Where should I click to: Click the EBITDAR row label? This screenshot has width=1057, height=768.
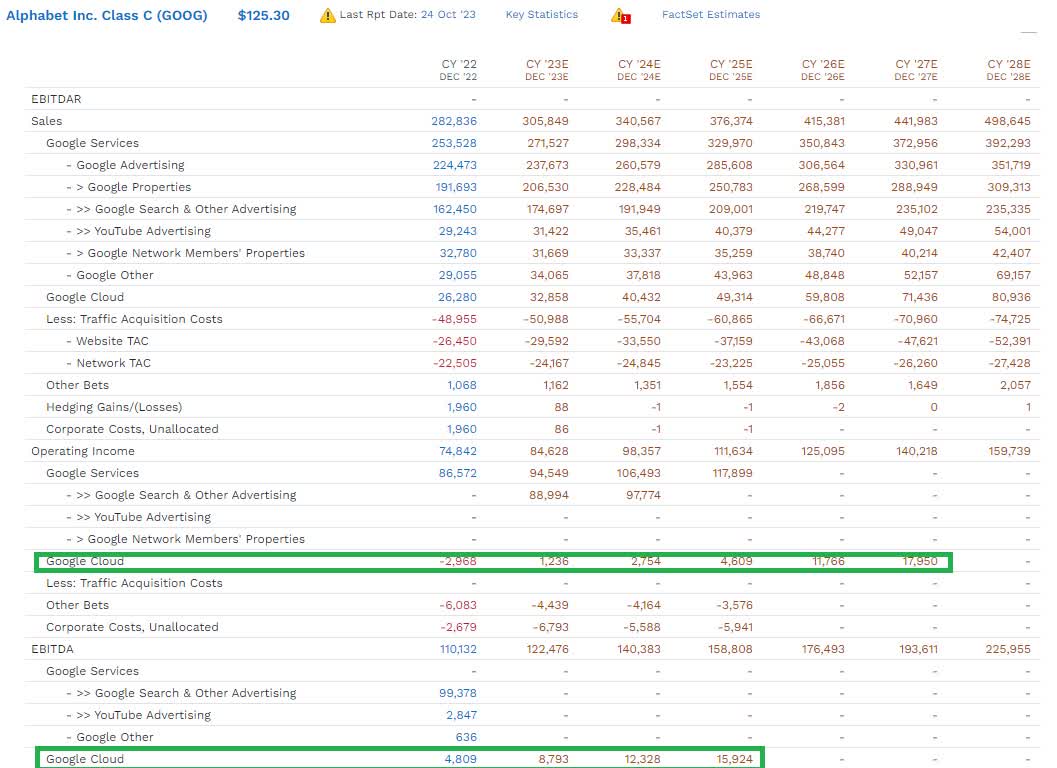[56, 99]
